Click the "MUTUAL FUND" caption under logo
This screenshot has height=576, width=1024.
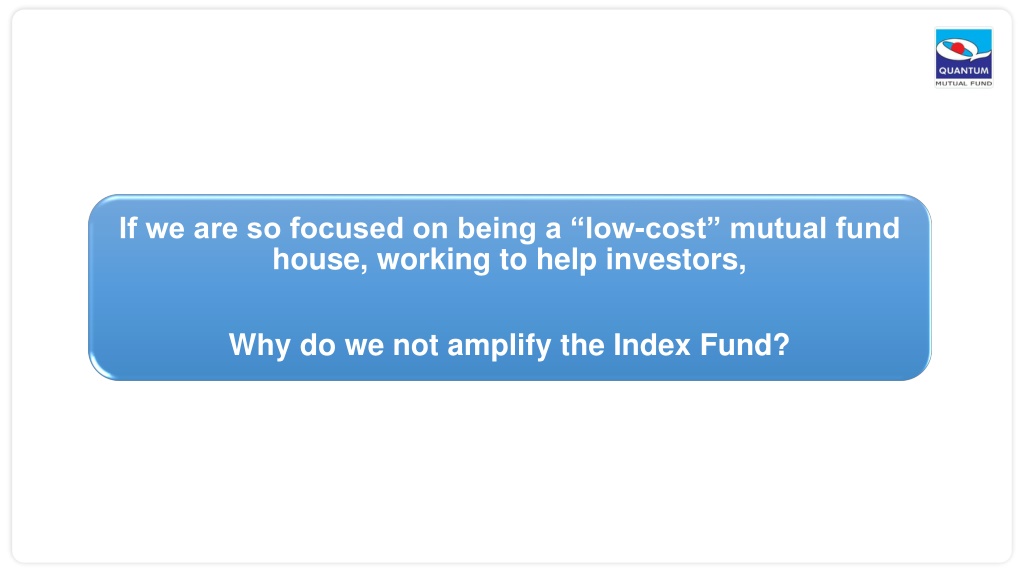pos(964,84)
